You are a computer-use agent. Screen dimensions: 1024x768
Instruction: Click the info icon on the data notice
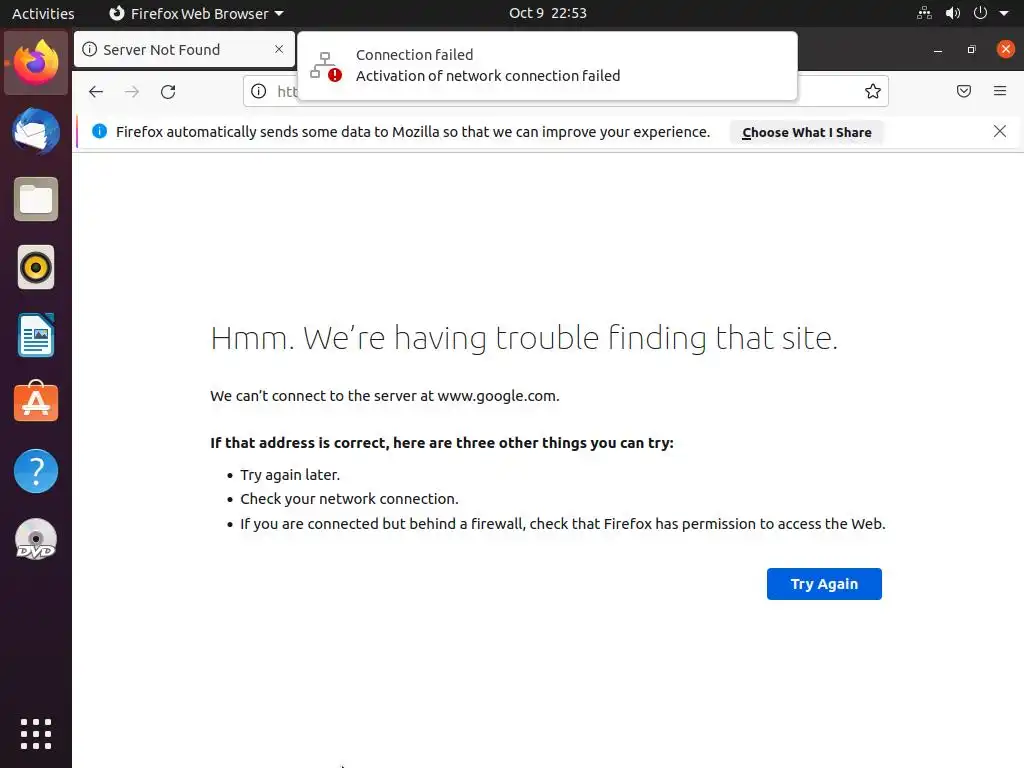pyautogui.click(x=99, y=131)
